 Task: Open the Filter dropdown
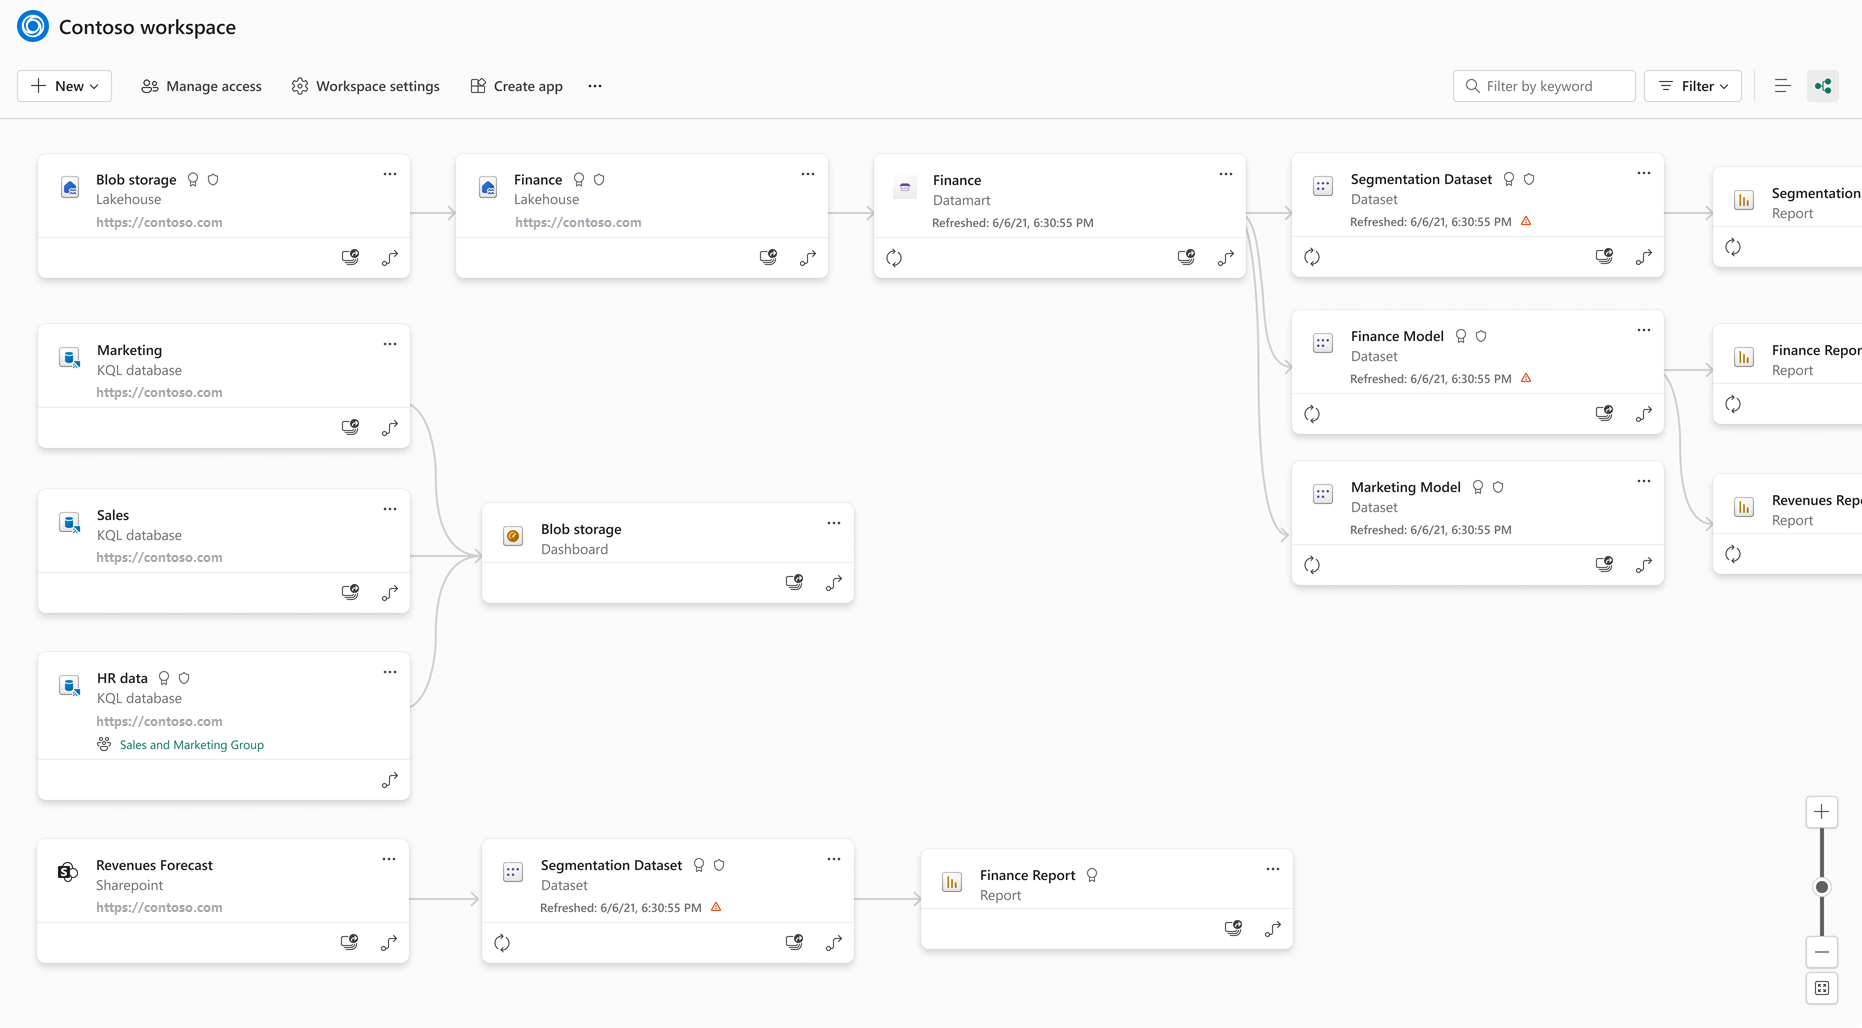[1692, 86]
